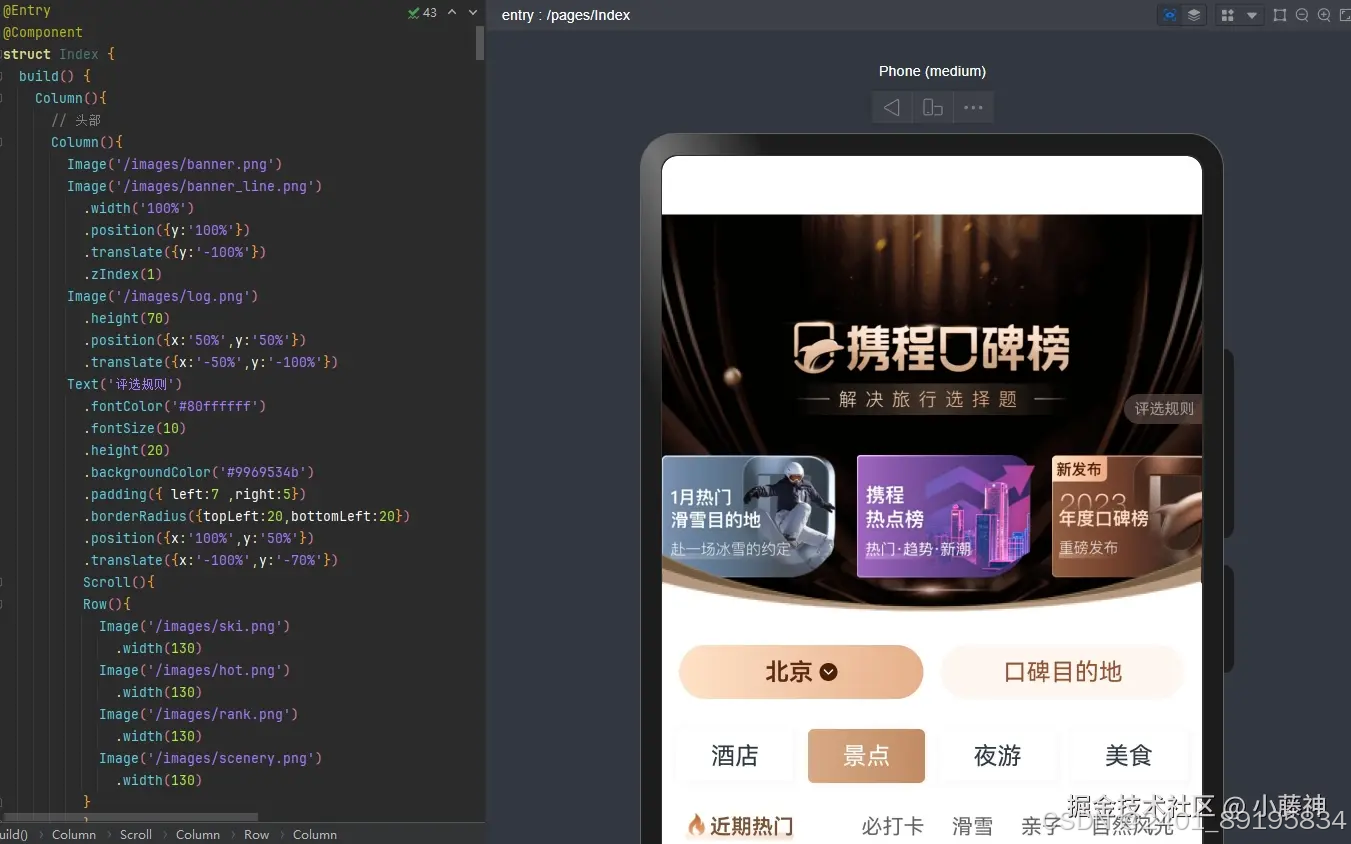Image resolution: width=1351 pixels, height=844 pixels.
Task: Click the frame fit icon beside zoom out
Action: click(x=1280, y=15)
